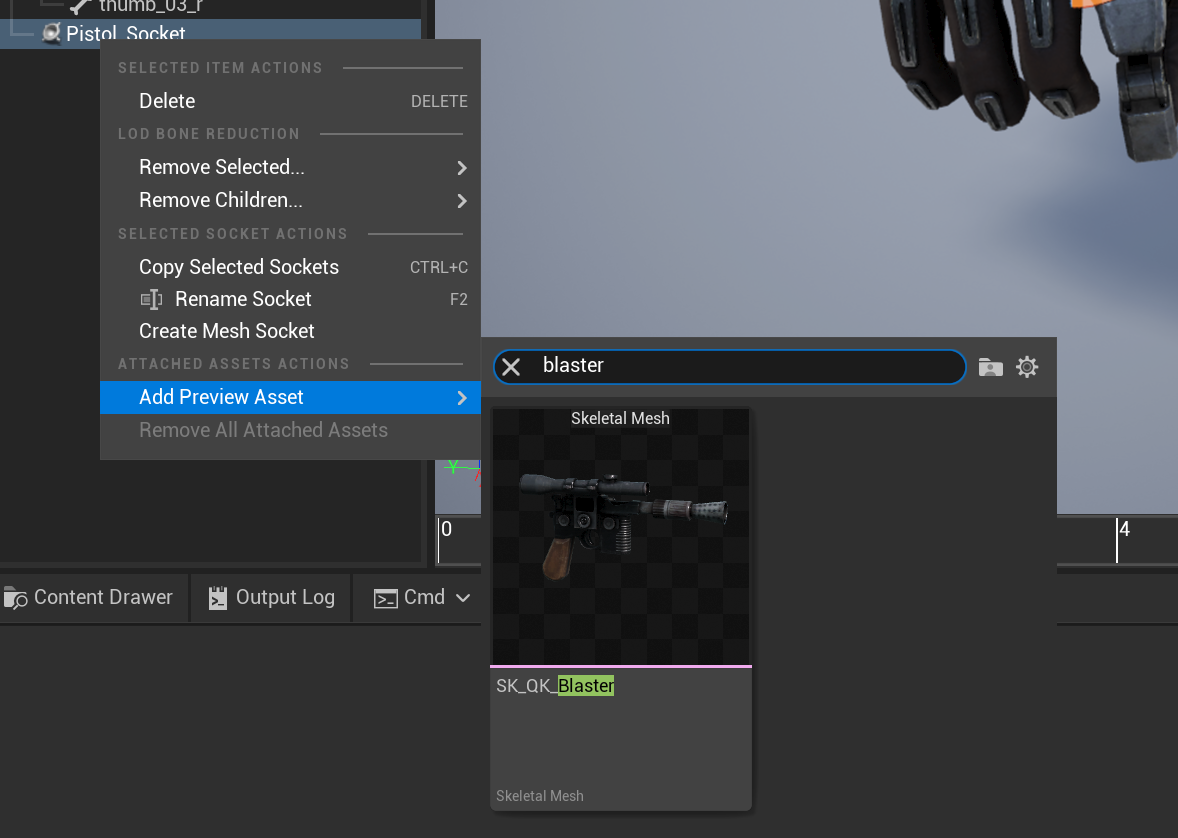
Task: Click the thumb_03_r bone icon
Action: [80, 6]
